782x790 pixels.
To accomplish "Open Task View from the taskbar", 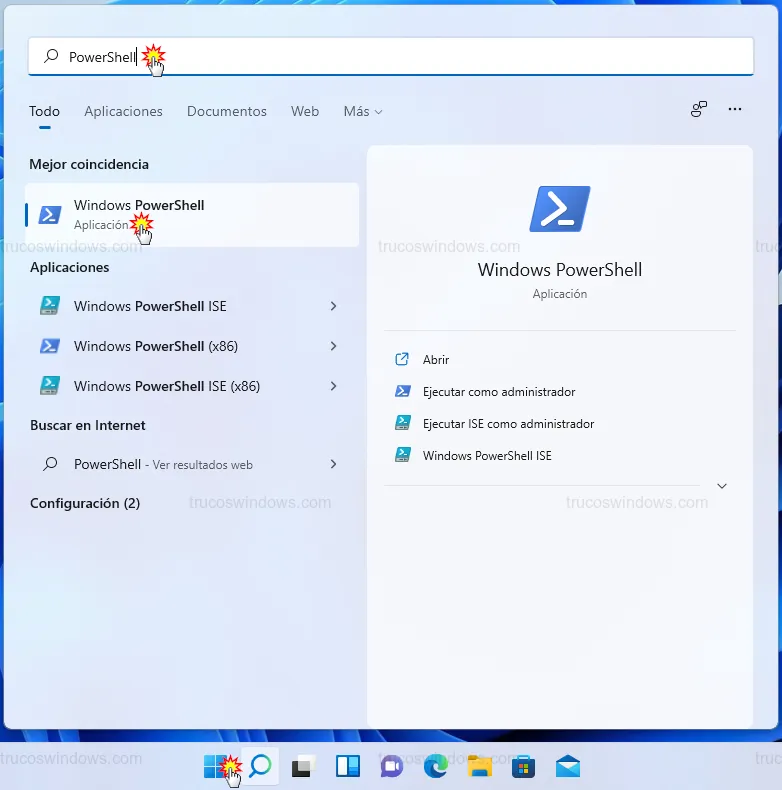I will 303,767.
